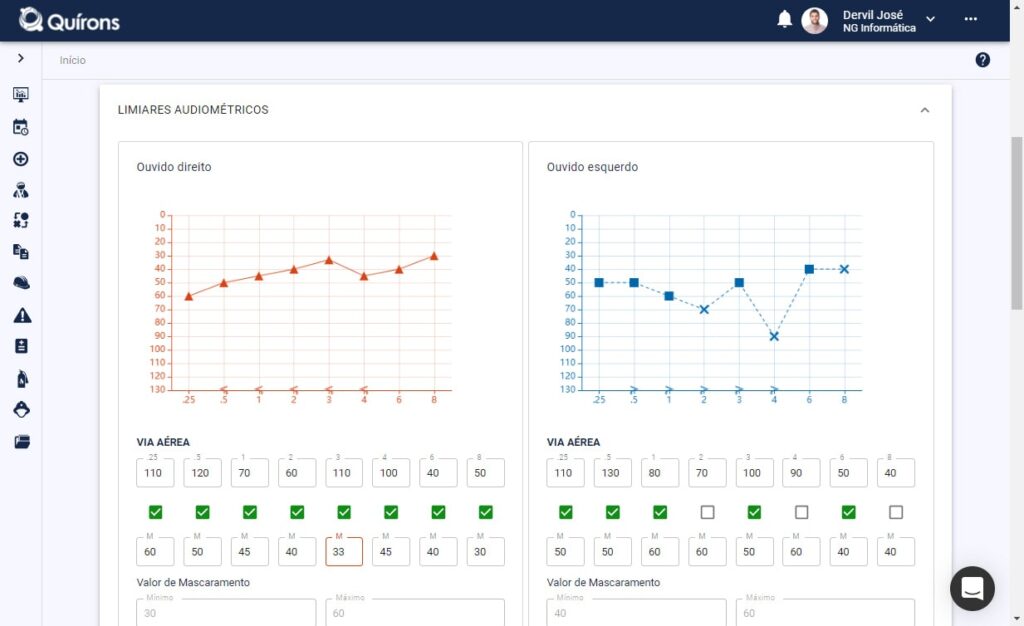Edit right ear Via Aérea frequency 4 field (100)
1024x626 pixels.
(391, 473)
